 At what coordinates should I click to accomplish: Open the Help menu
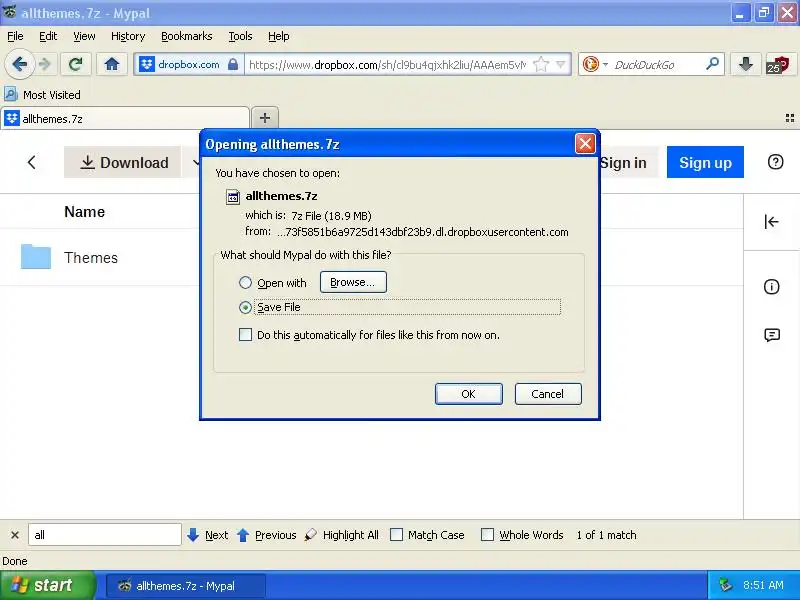pyautogui.click(x=279, y=36)
